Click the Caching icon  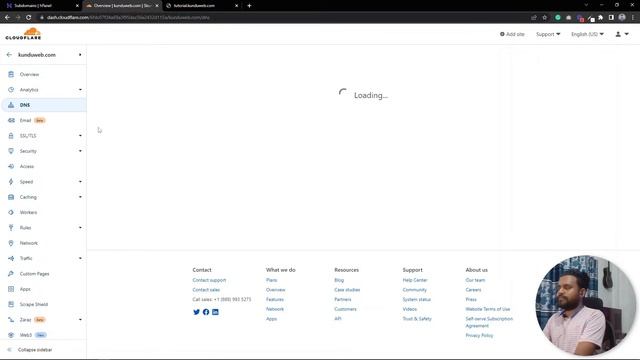coord(11,197)
